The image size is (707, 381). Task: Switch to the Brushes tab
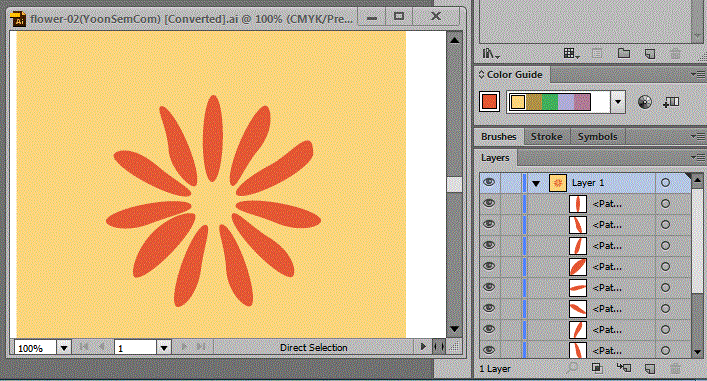[498, 137]
